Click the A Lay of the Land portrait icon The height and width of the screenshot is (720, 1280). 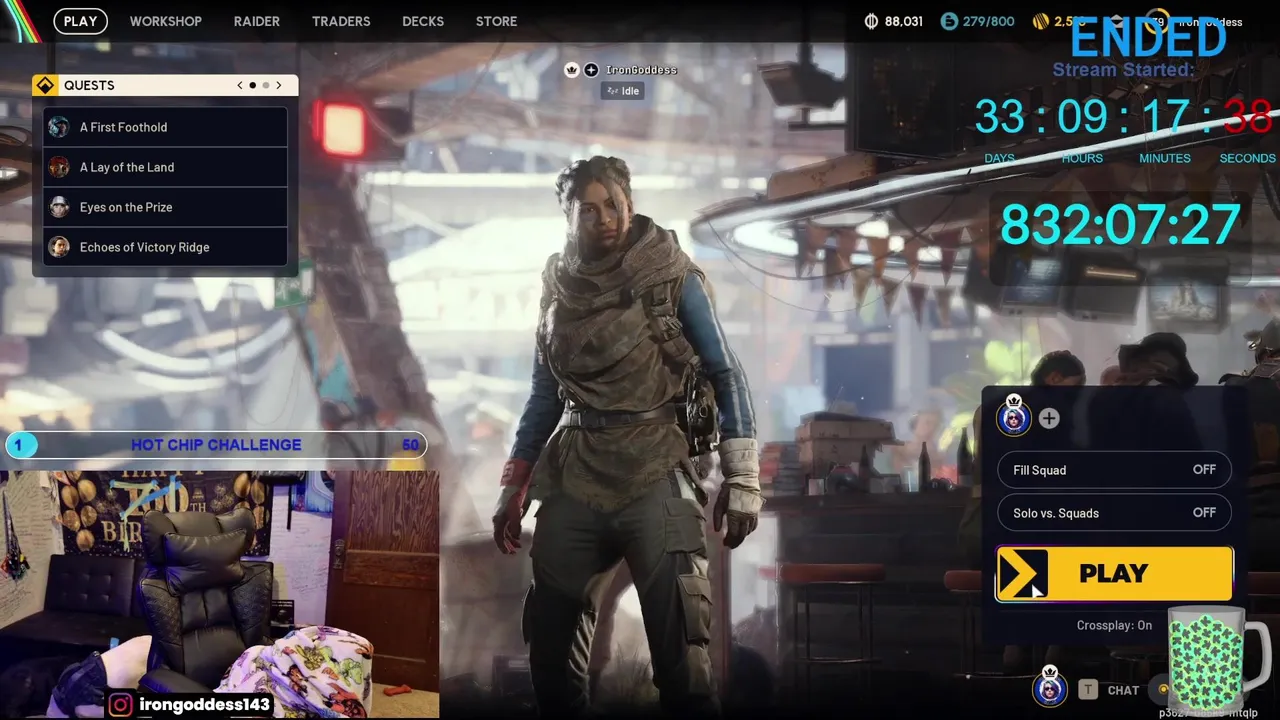(x=59, y=167)
